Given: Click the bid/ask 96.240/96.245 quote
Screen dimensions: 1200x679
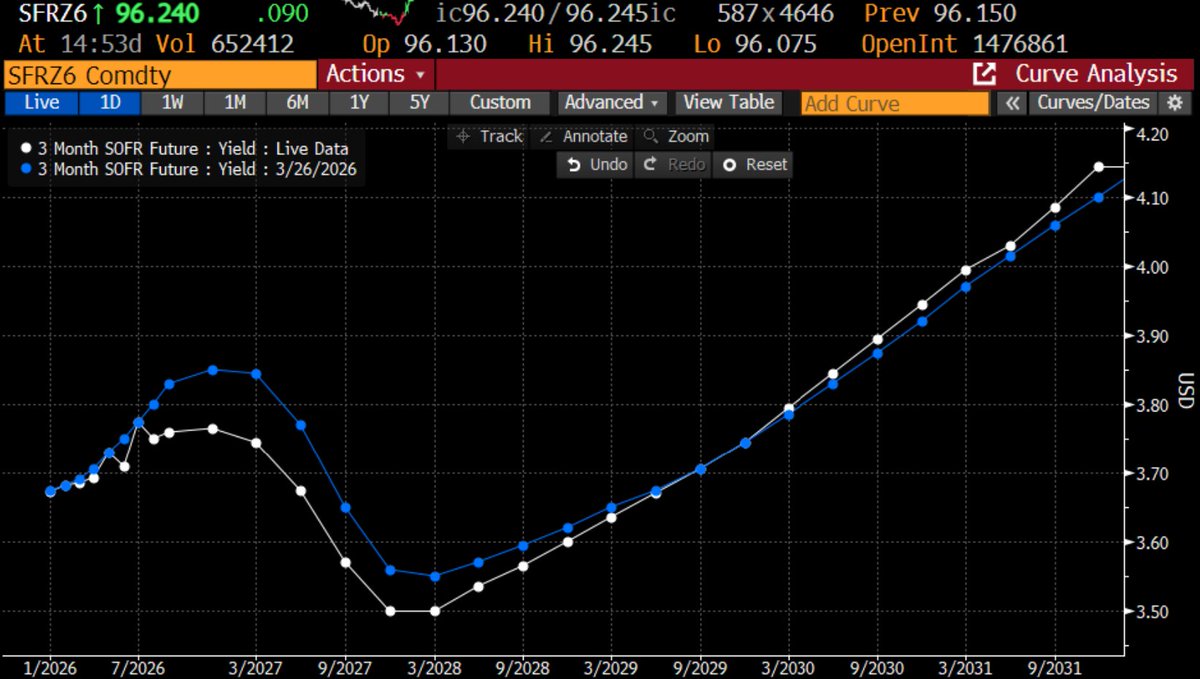Looking at the screenshot, I should [x=557, y=13].
